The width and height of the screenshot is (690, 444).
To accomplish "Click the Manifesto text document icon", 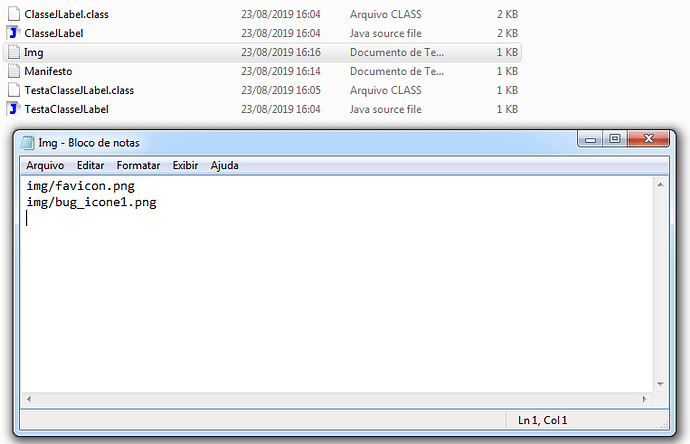I will coord(14,71).
